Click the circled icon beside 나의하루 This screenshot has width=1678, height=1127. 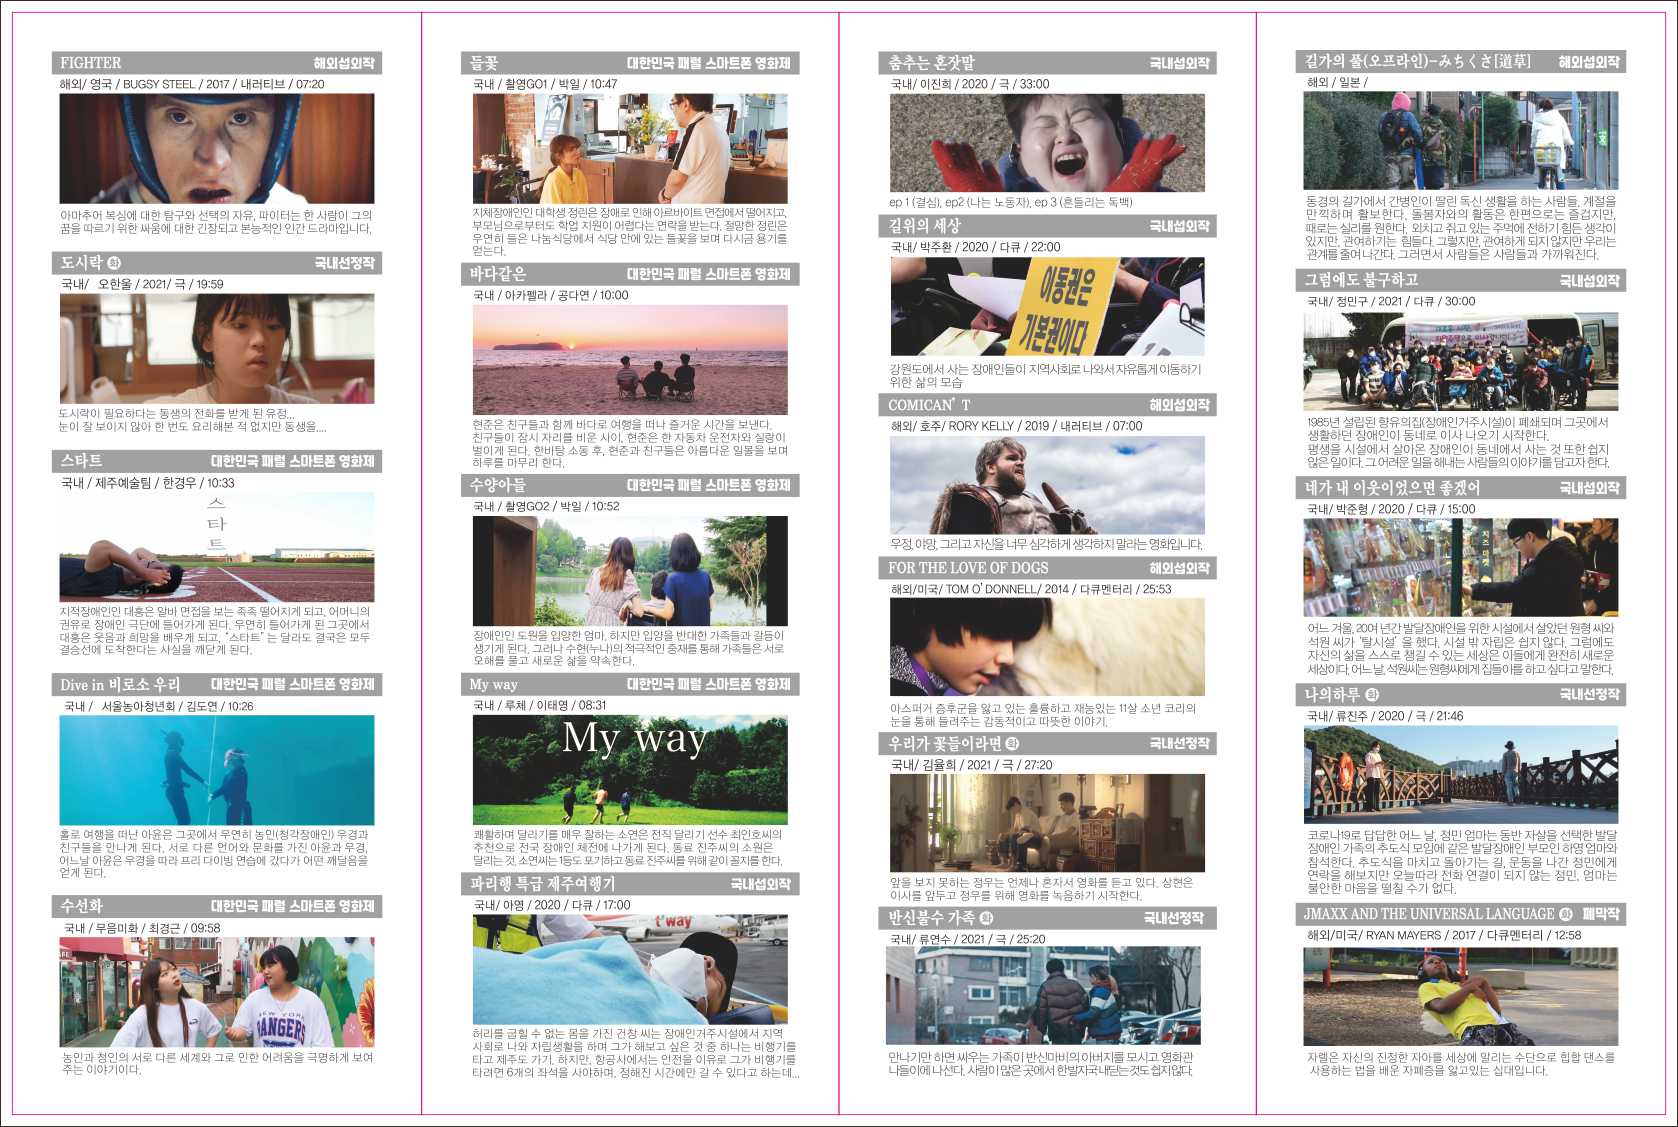point(1372,694)
